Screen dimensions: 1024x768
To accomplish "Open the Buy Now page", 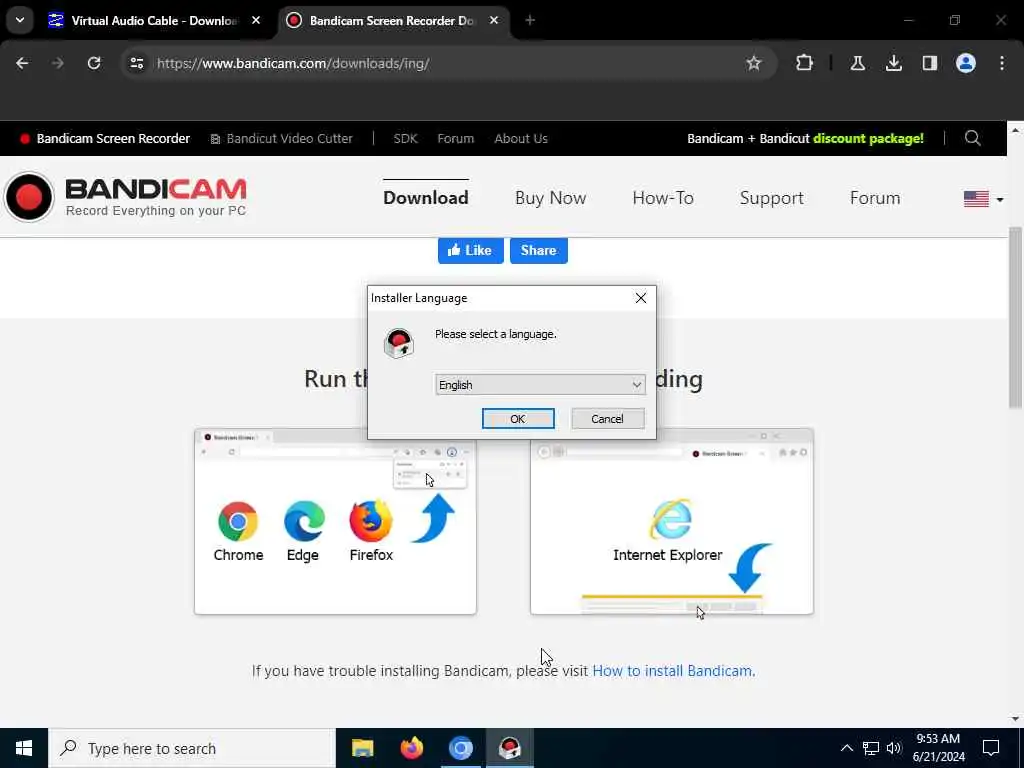I will [x=551, y=198].
